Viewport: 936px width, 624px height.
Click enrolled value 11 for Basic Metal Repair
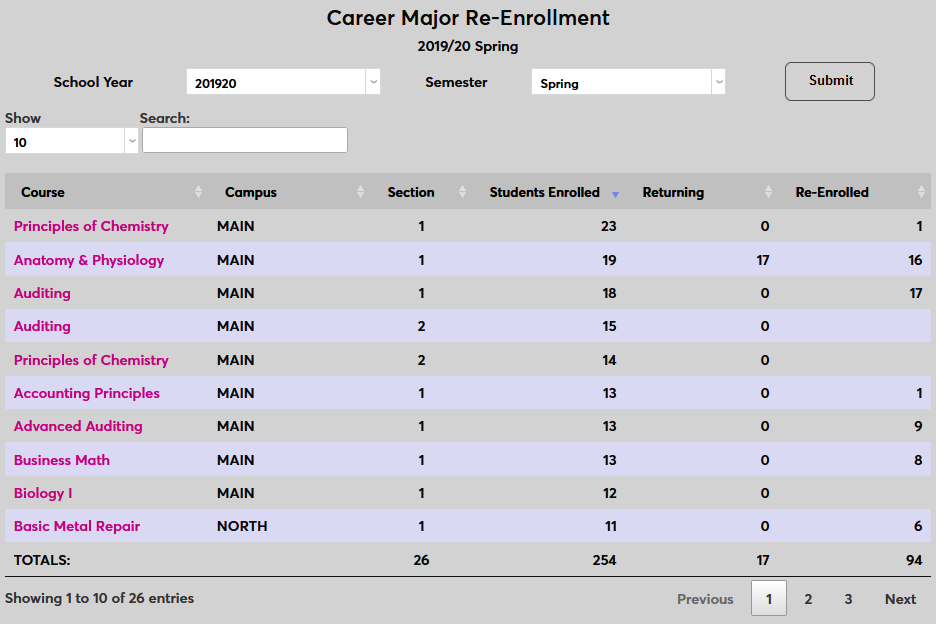pos(611,526)
